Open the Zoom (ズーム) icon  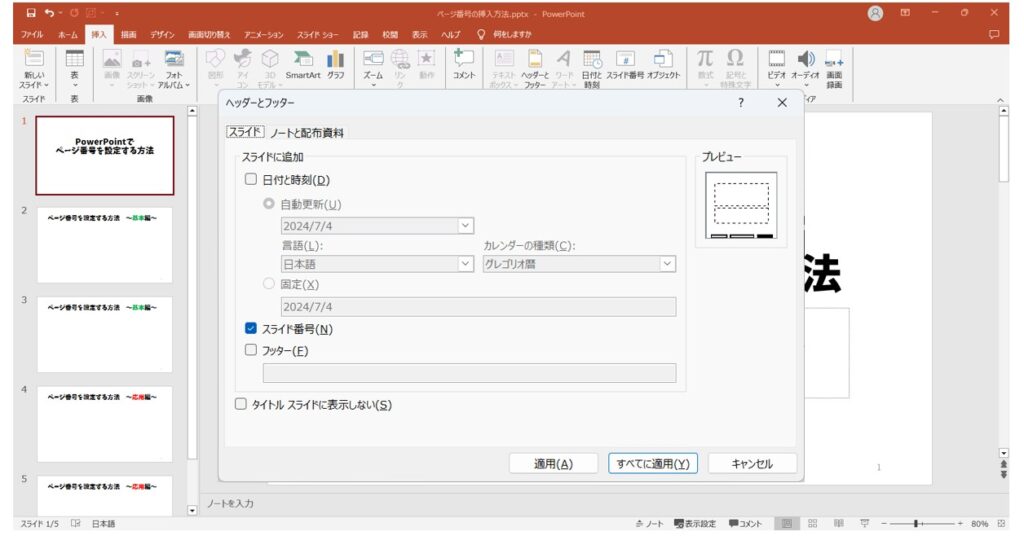click(373, 59)
